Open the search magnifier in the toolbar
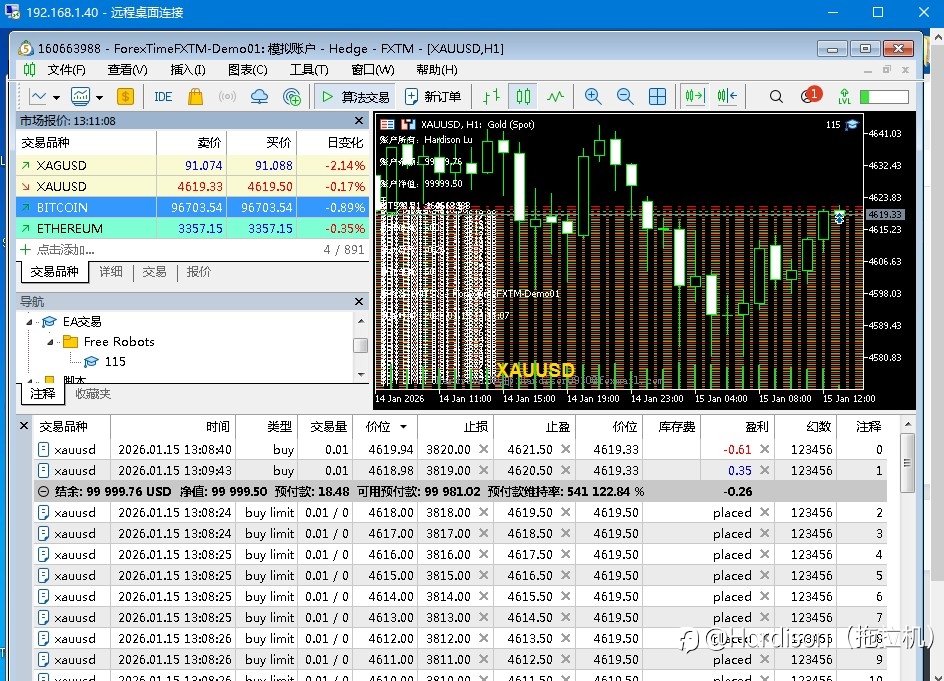Screen dimensions: 944x681 pyautogui.click(x=776, y=97)
